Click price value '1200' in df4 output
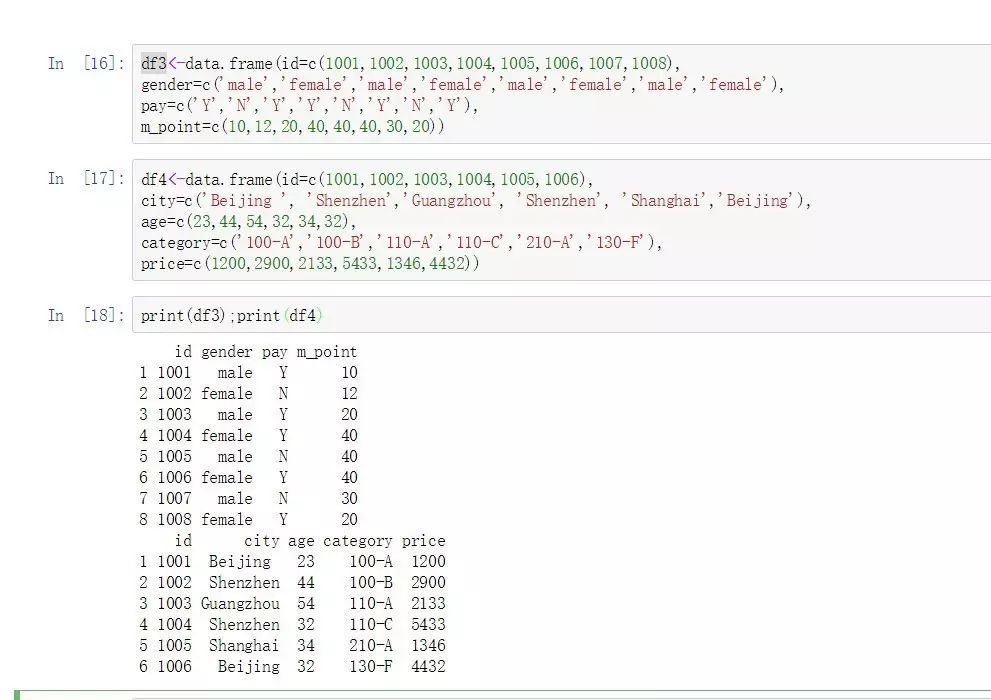 click(x=428, y=562)
